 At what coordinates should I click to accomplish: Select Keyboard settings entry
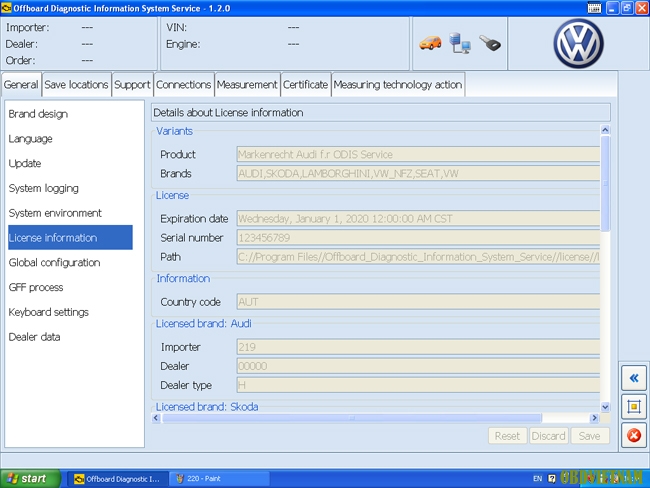pos(70,312)
